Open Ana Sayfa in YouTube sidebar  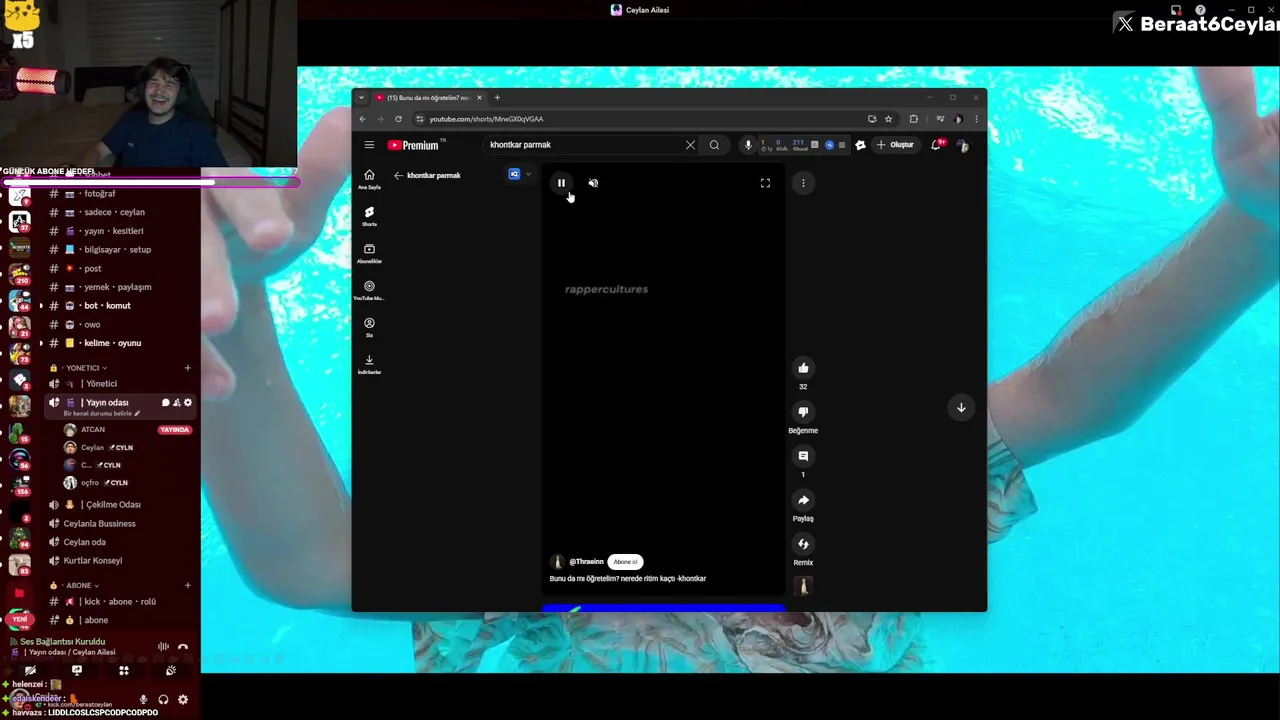point(369,179)
